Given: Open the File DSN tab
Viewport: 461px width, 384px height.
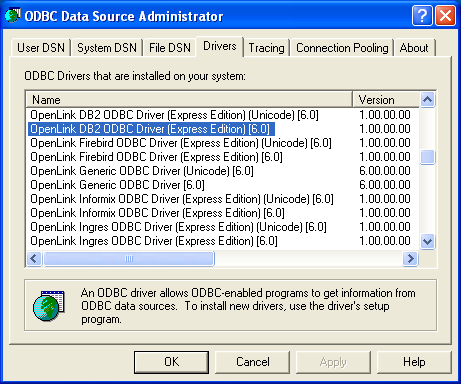Looking at the screenshot, I should point(170,48).
